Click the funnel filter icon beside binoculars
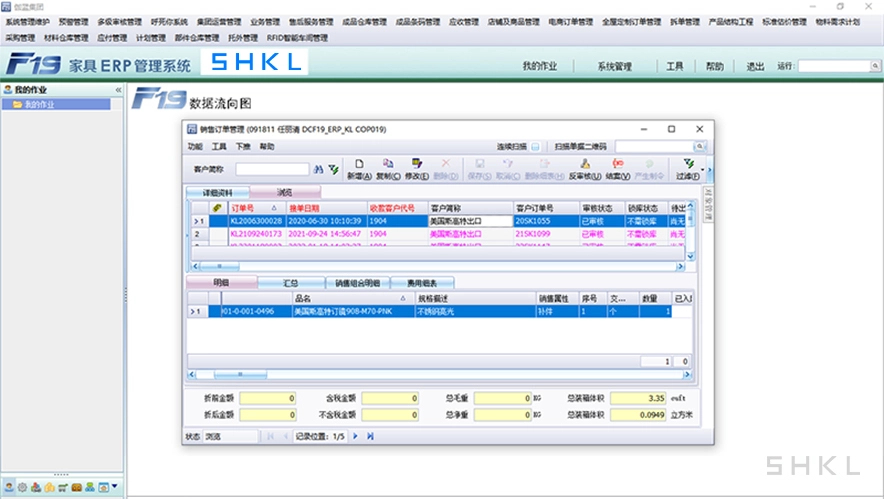Image resolution: width=884 pixels, height=499 pixels. (334, 169)
